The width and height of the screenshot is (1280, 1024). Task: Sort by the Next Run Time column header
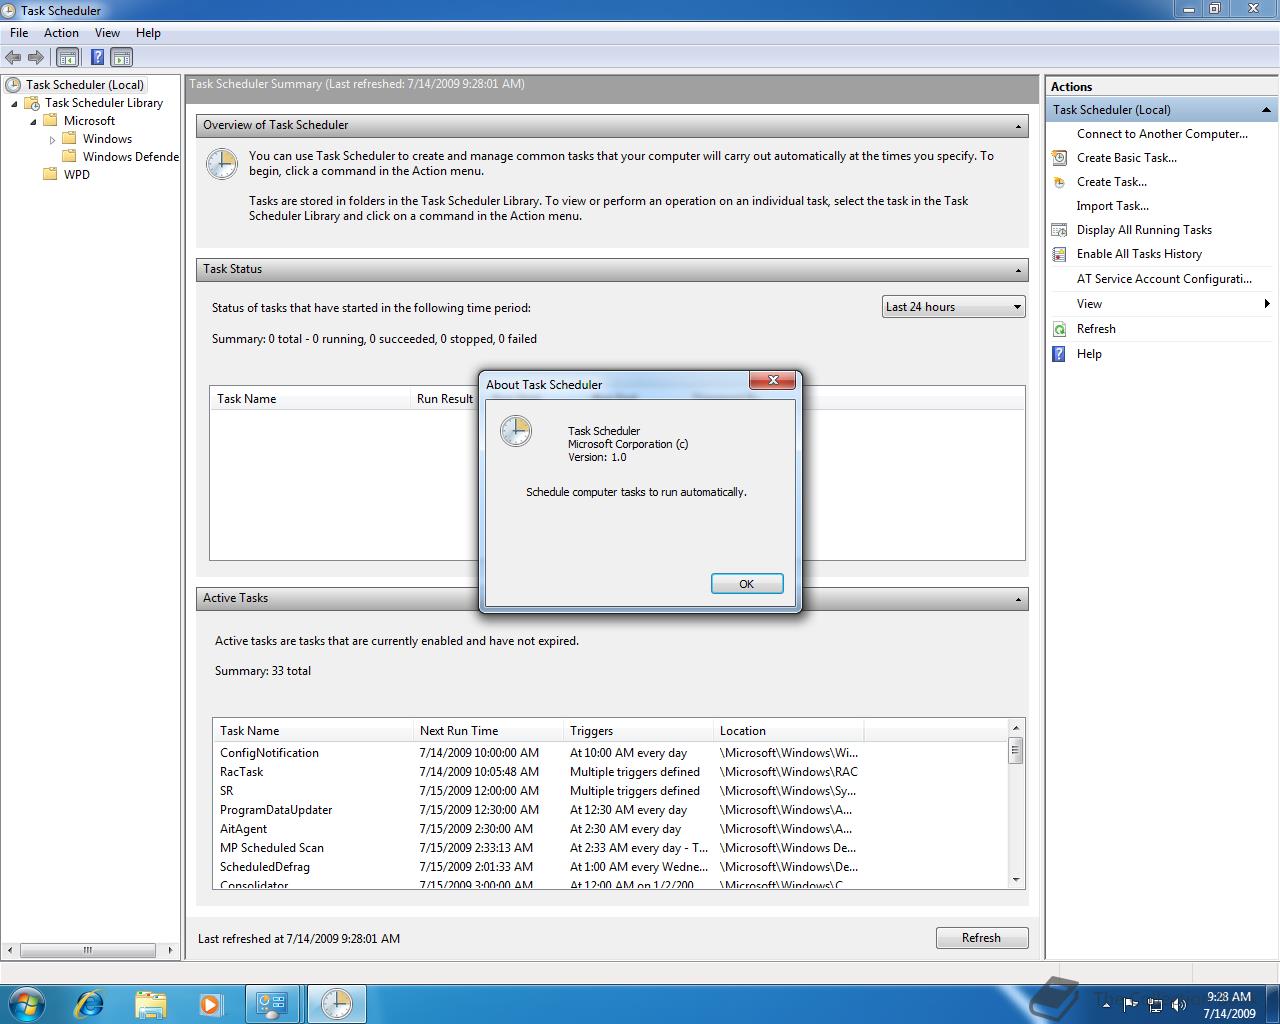point(488,731)
